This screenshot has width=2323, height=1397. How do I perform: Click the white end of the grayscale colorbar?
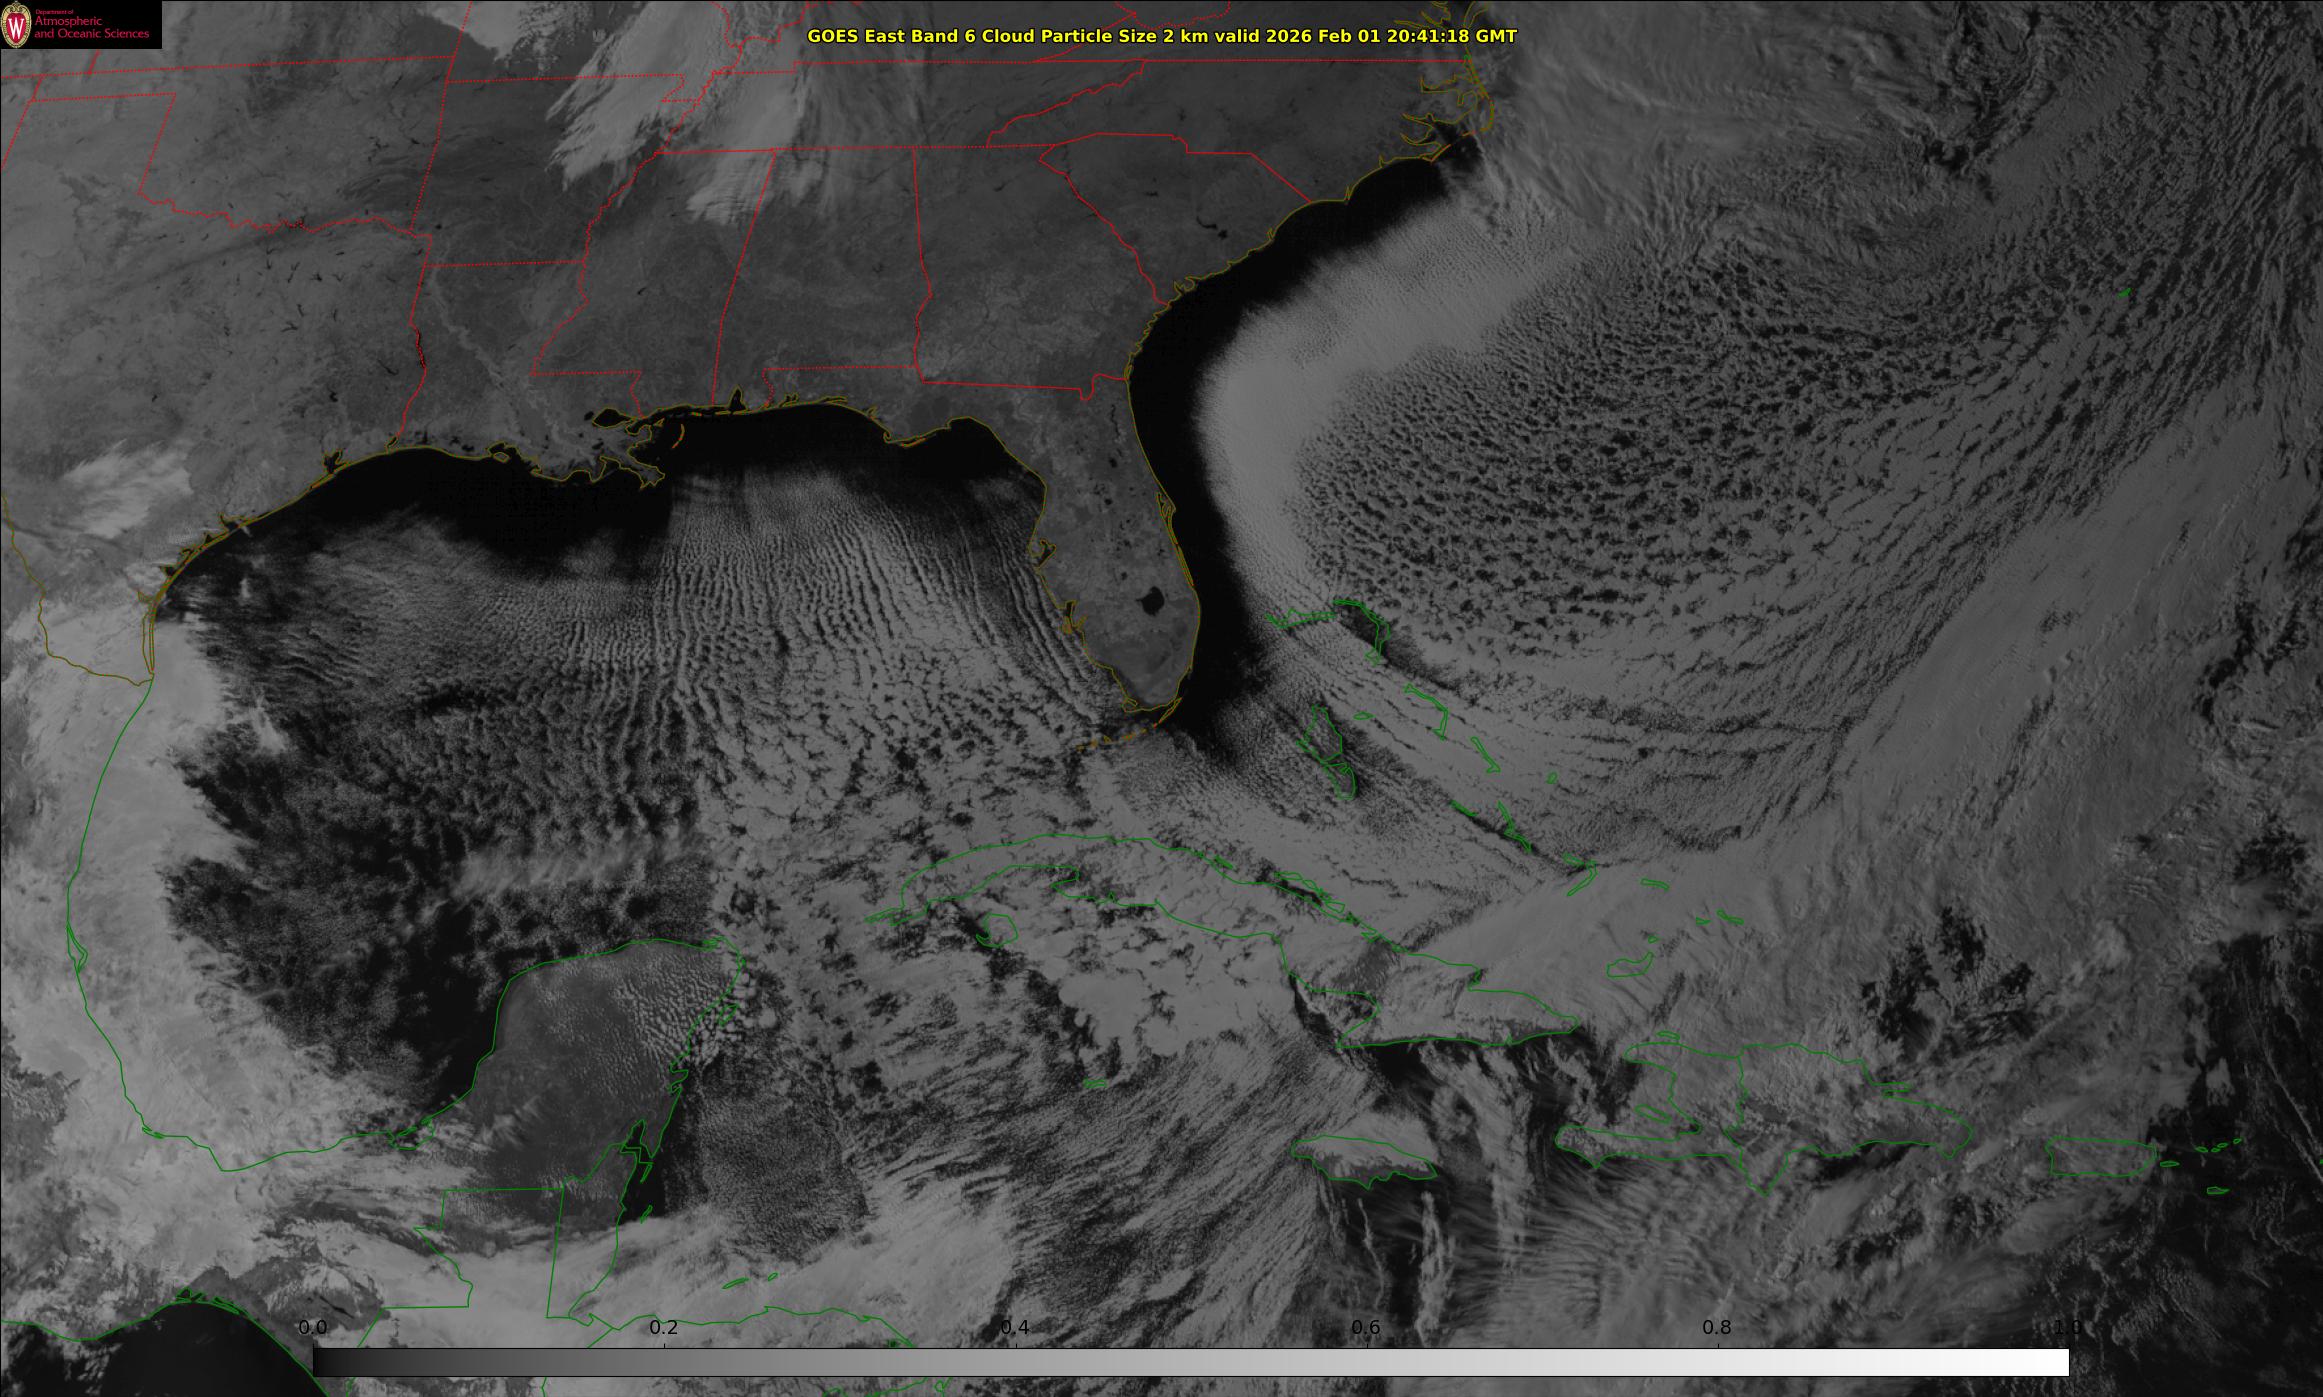(x=2055, y=1362)
